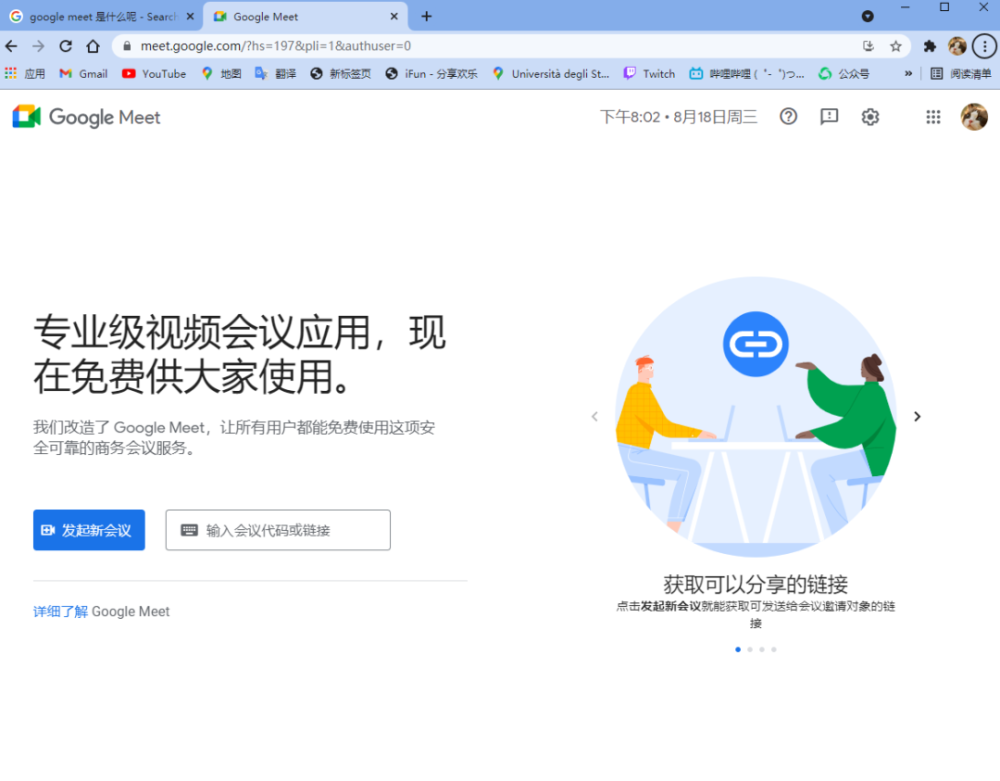
Task: Open Chrome profile avatar in toolbar
Action: tap(957, 46)
